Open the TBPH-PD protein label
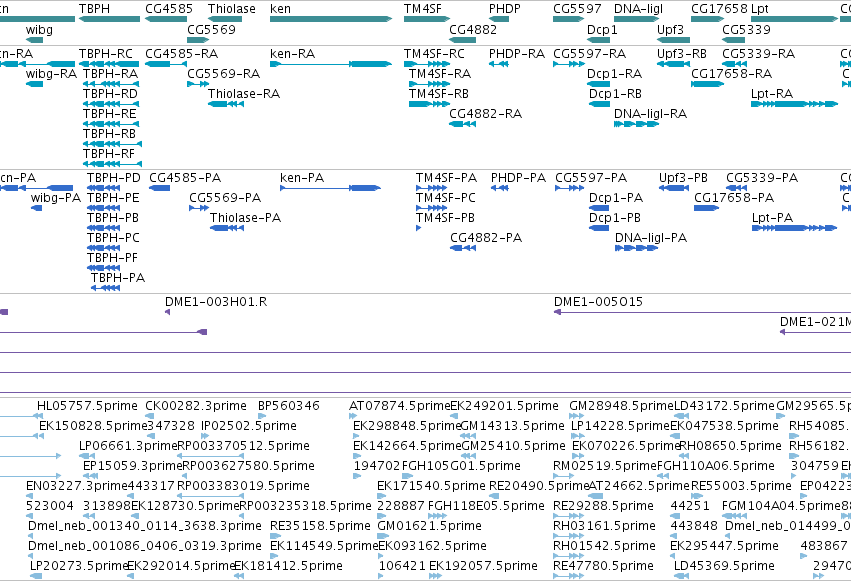The image size is (851, 581). 114,178
